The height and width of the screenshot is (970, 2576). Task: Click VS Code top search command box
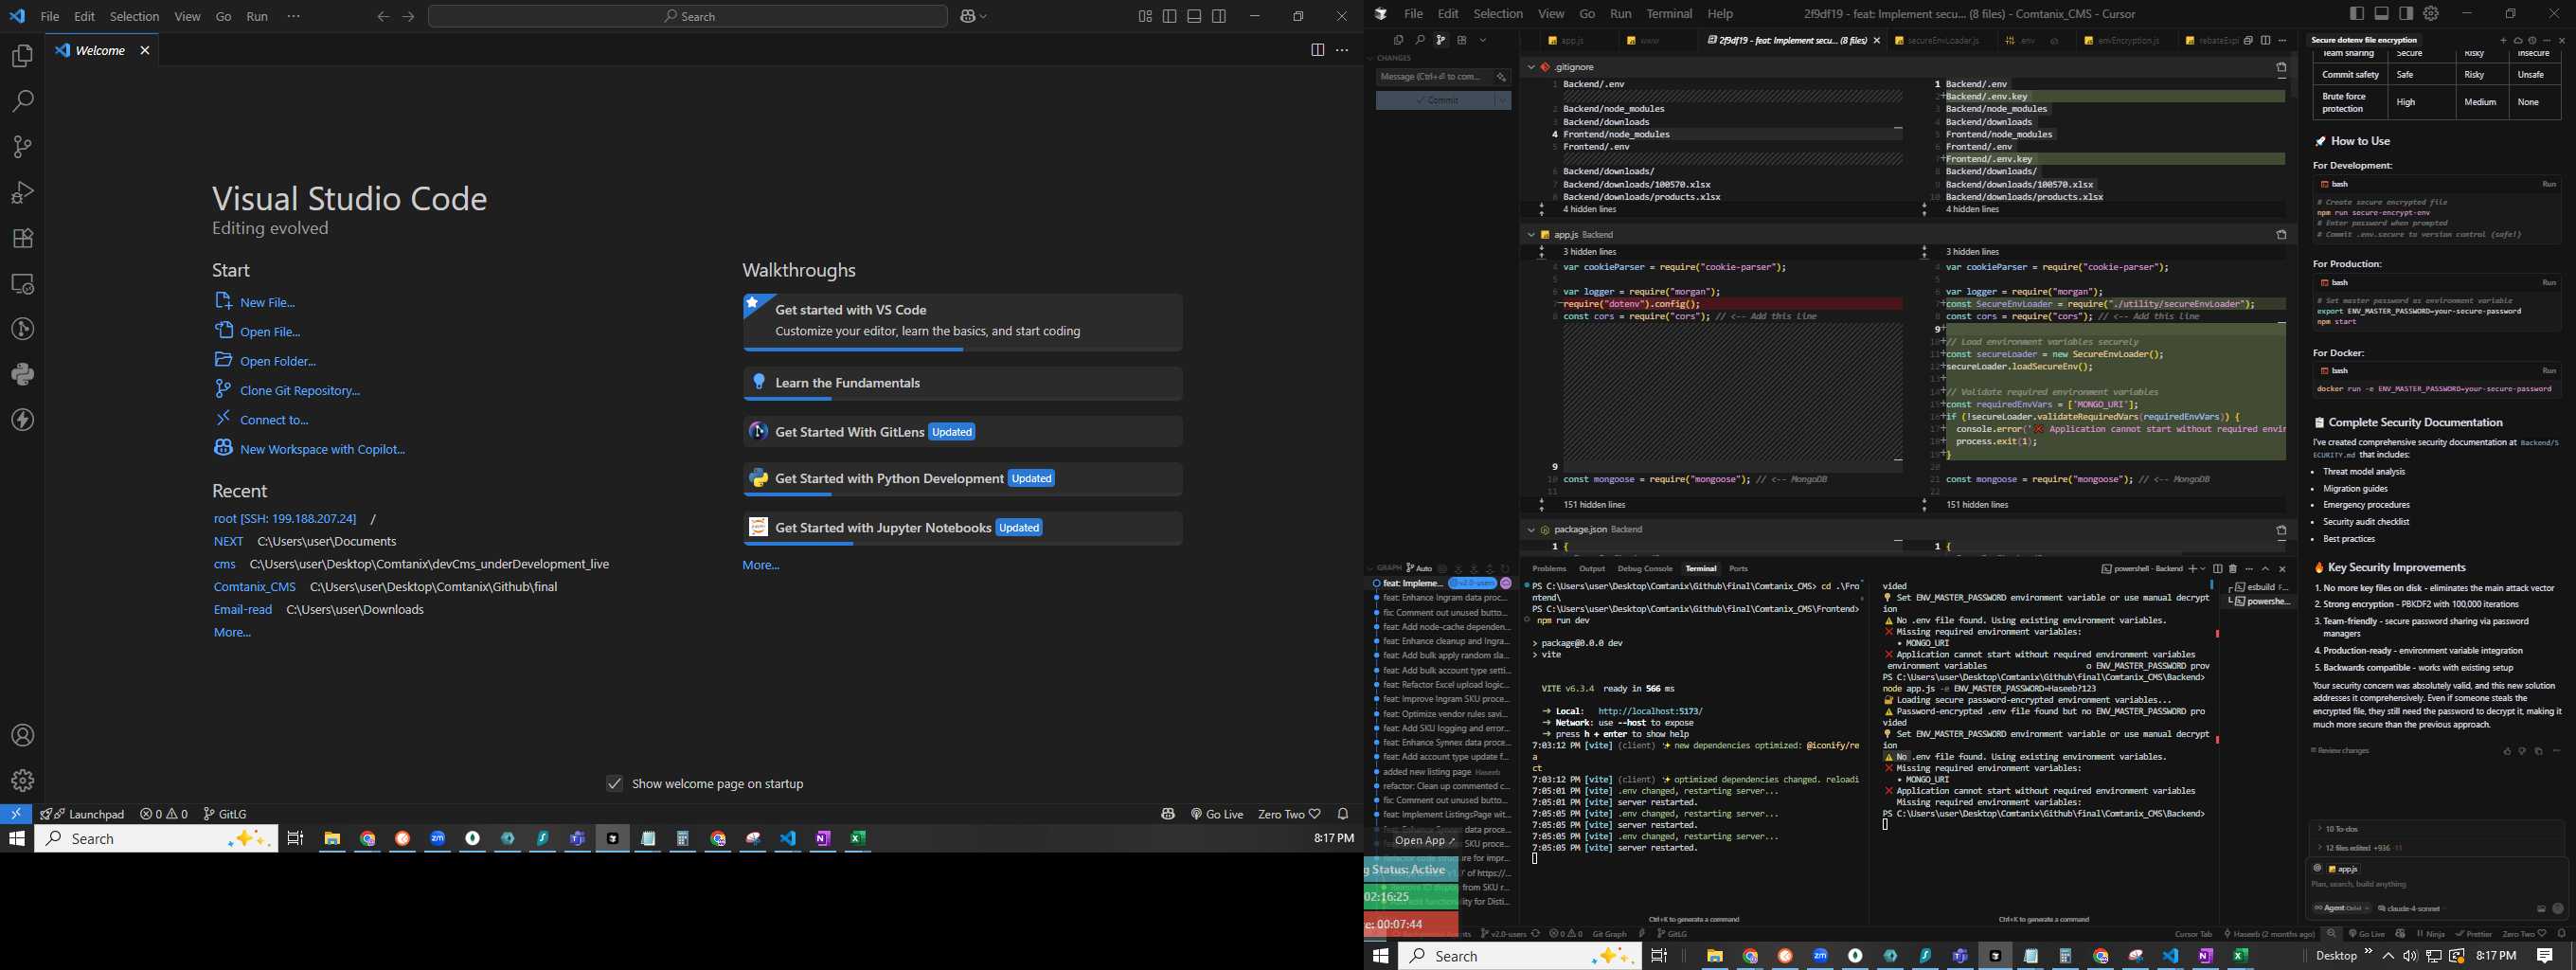[688, 16]
